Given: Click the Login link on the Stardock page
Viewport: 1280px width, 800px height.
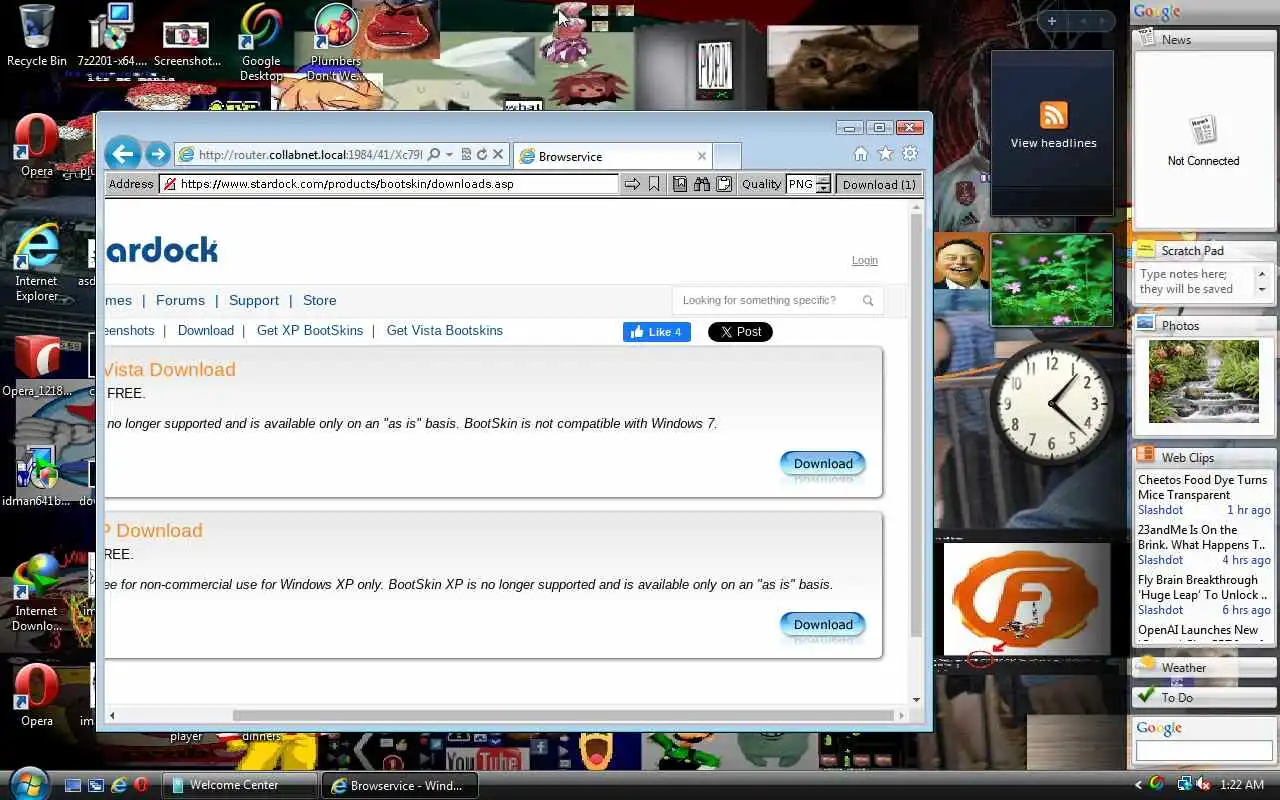Looking at the screenshot, I should click(865, 260).
